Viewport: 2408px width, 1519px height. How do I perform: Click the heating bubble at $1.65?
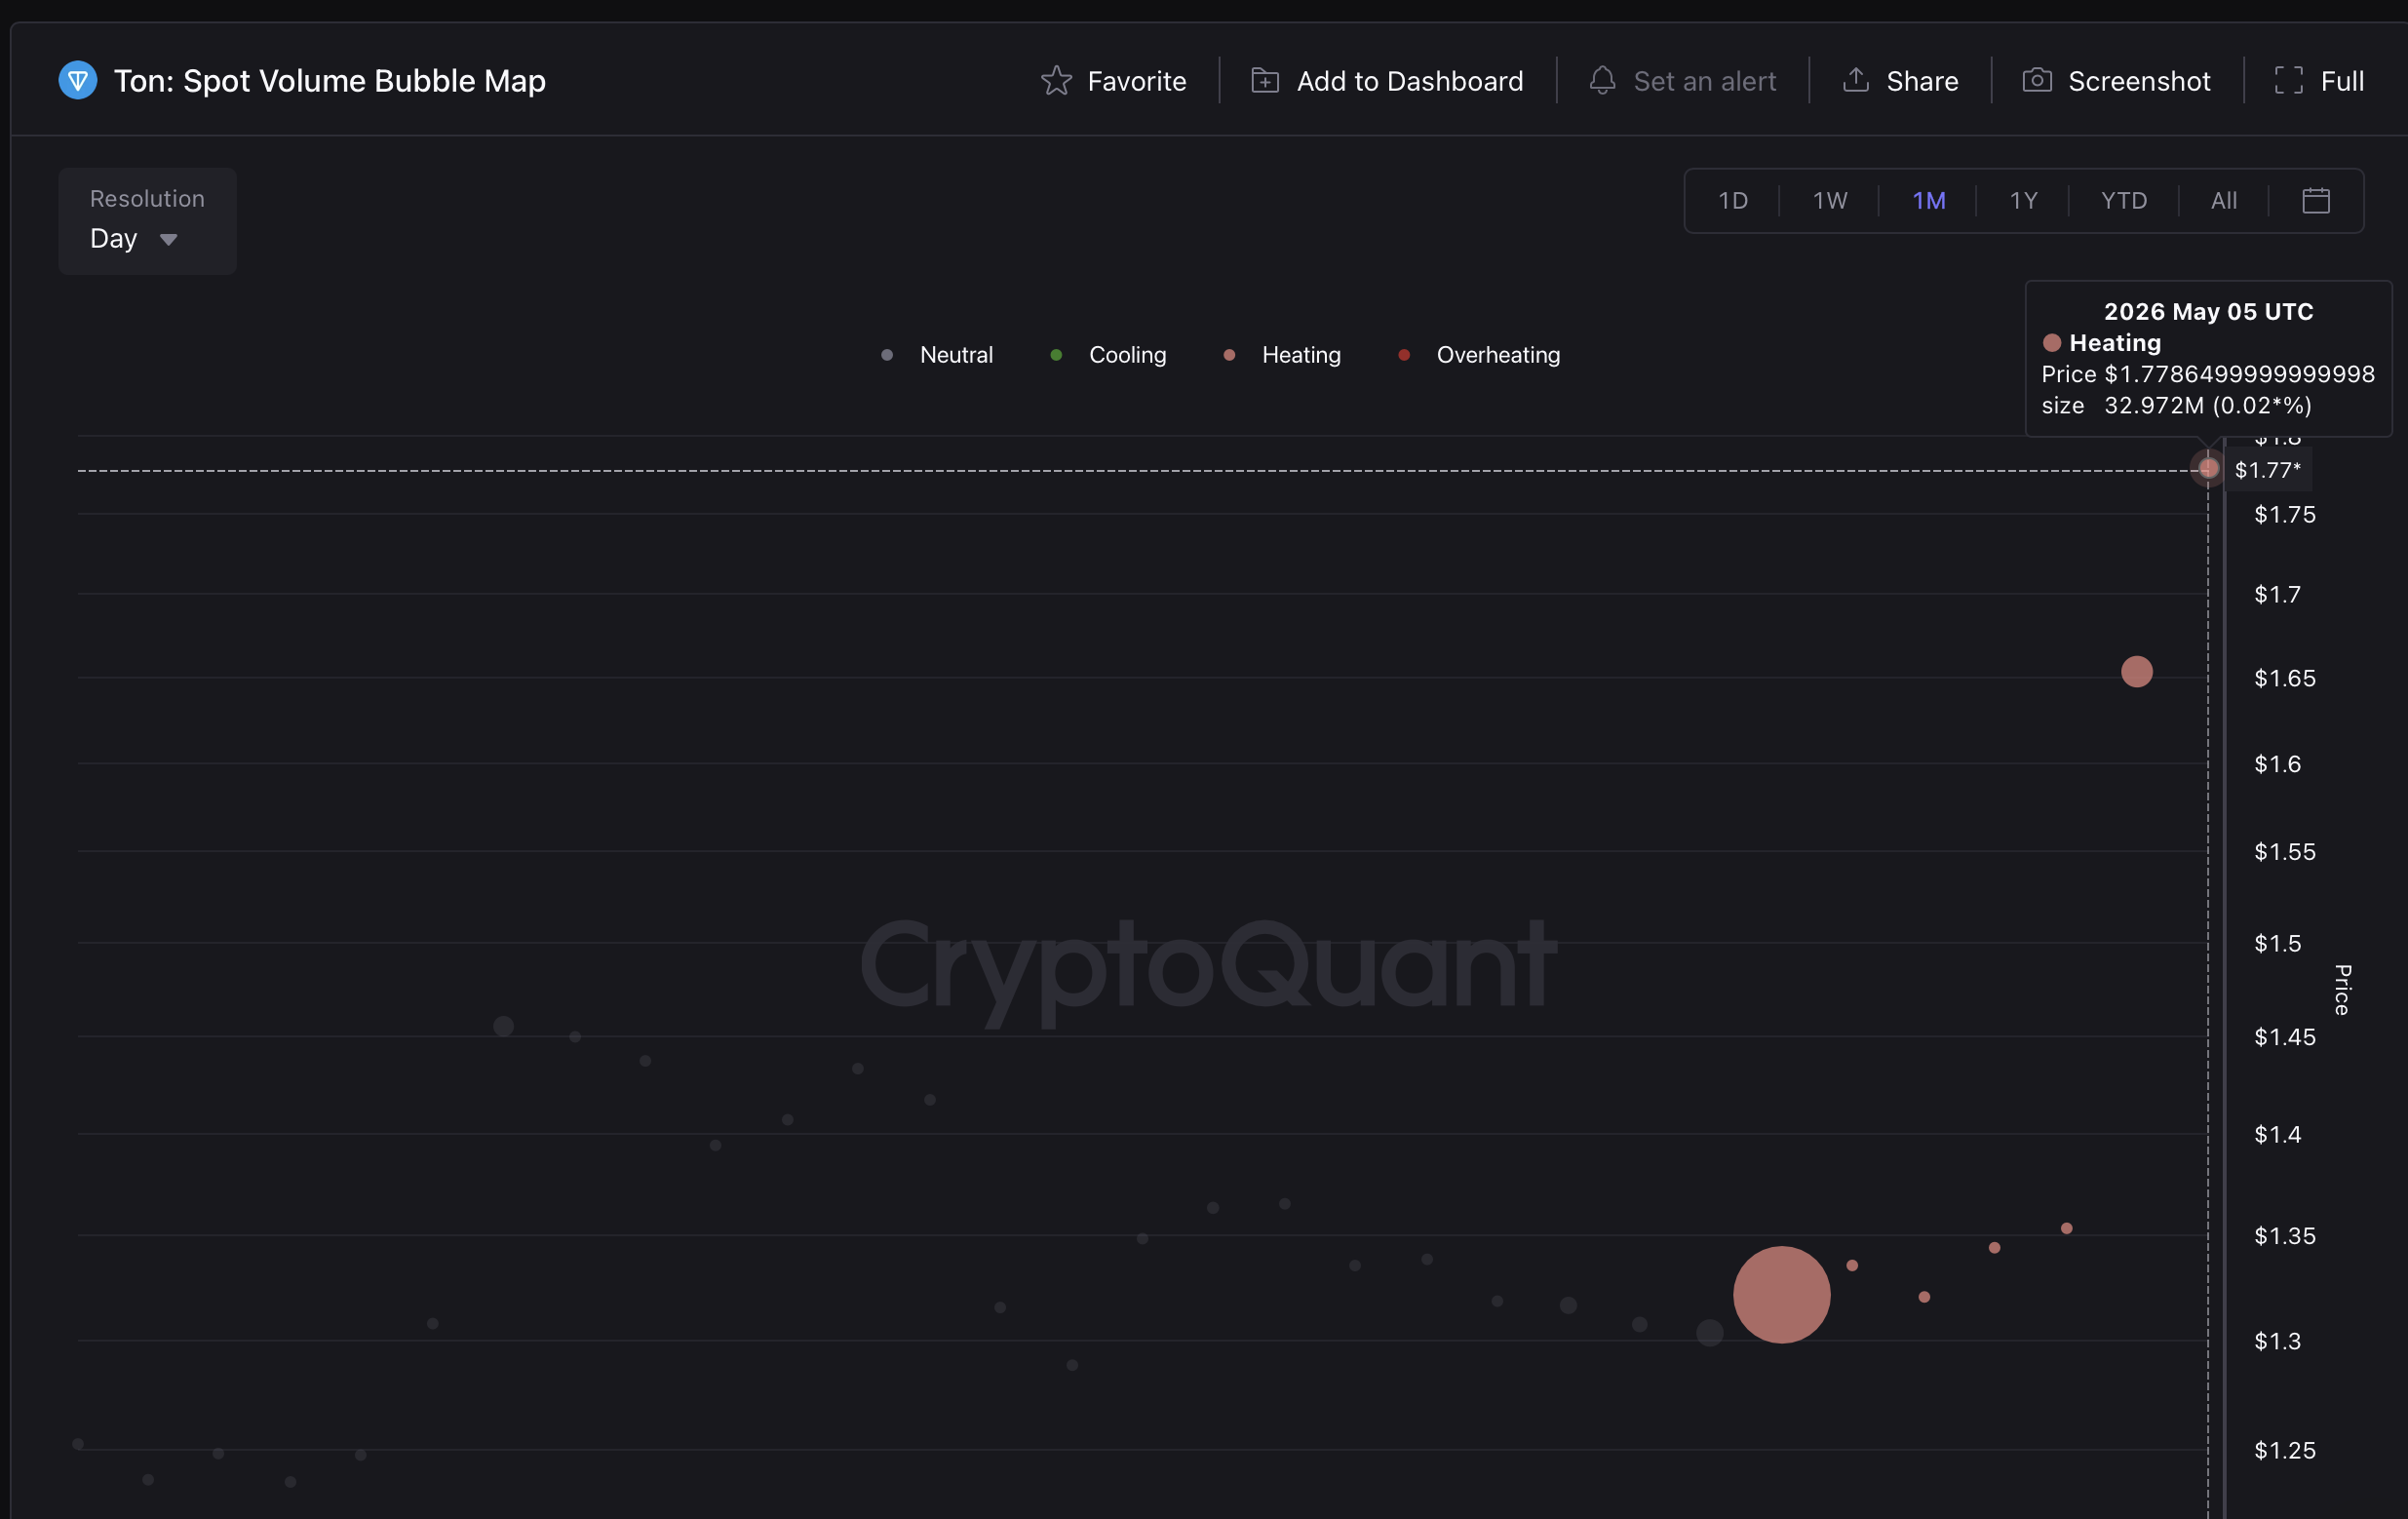click(x=2136, y=671)
